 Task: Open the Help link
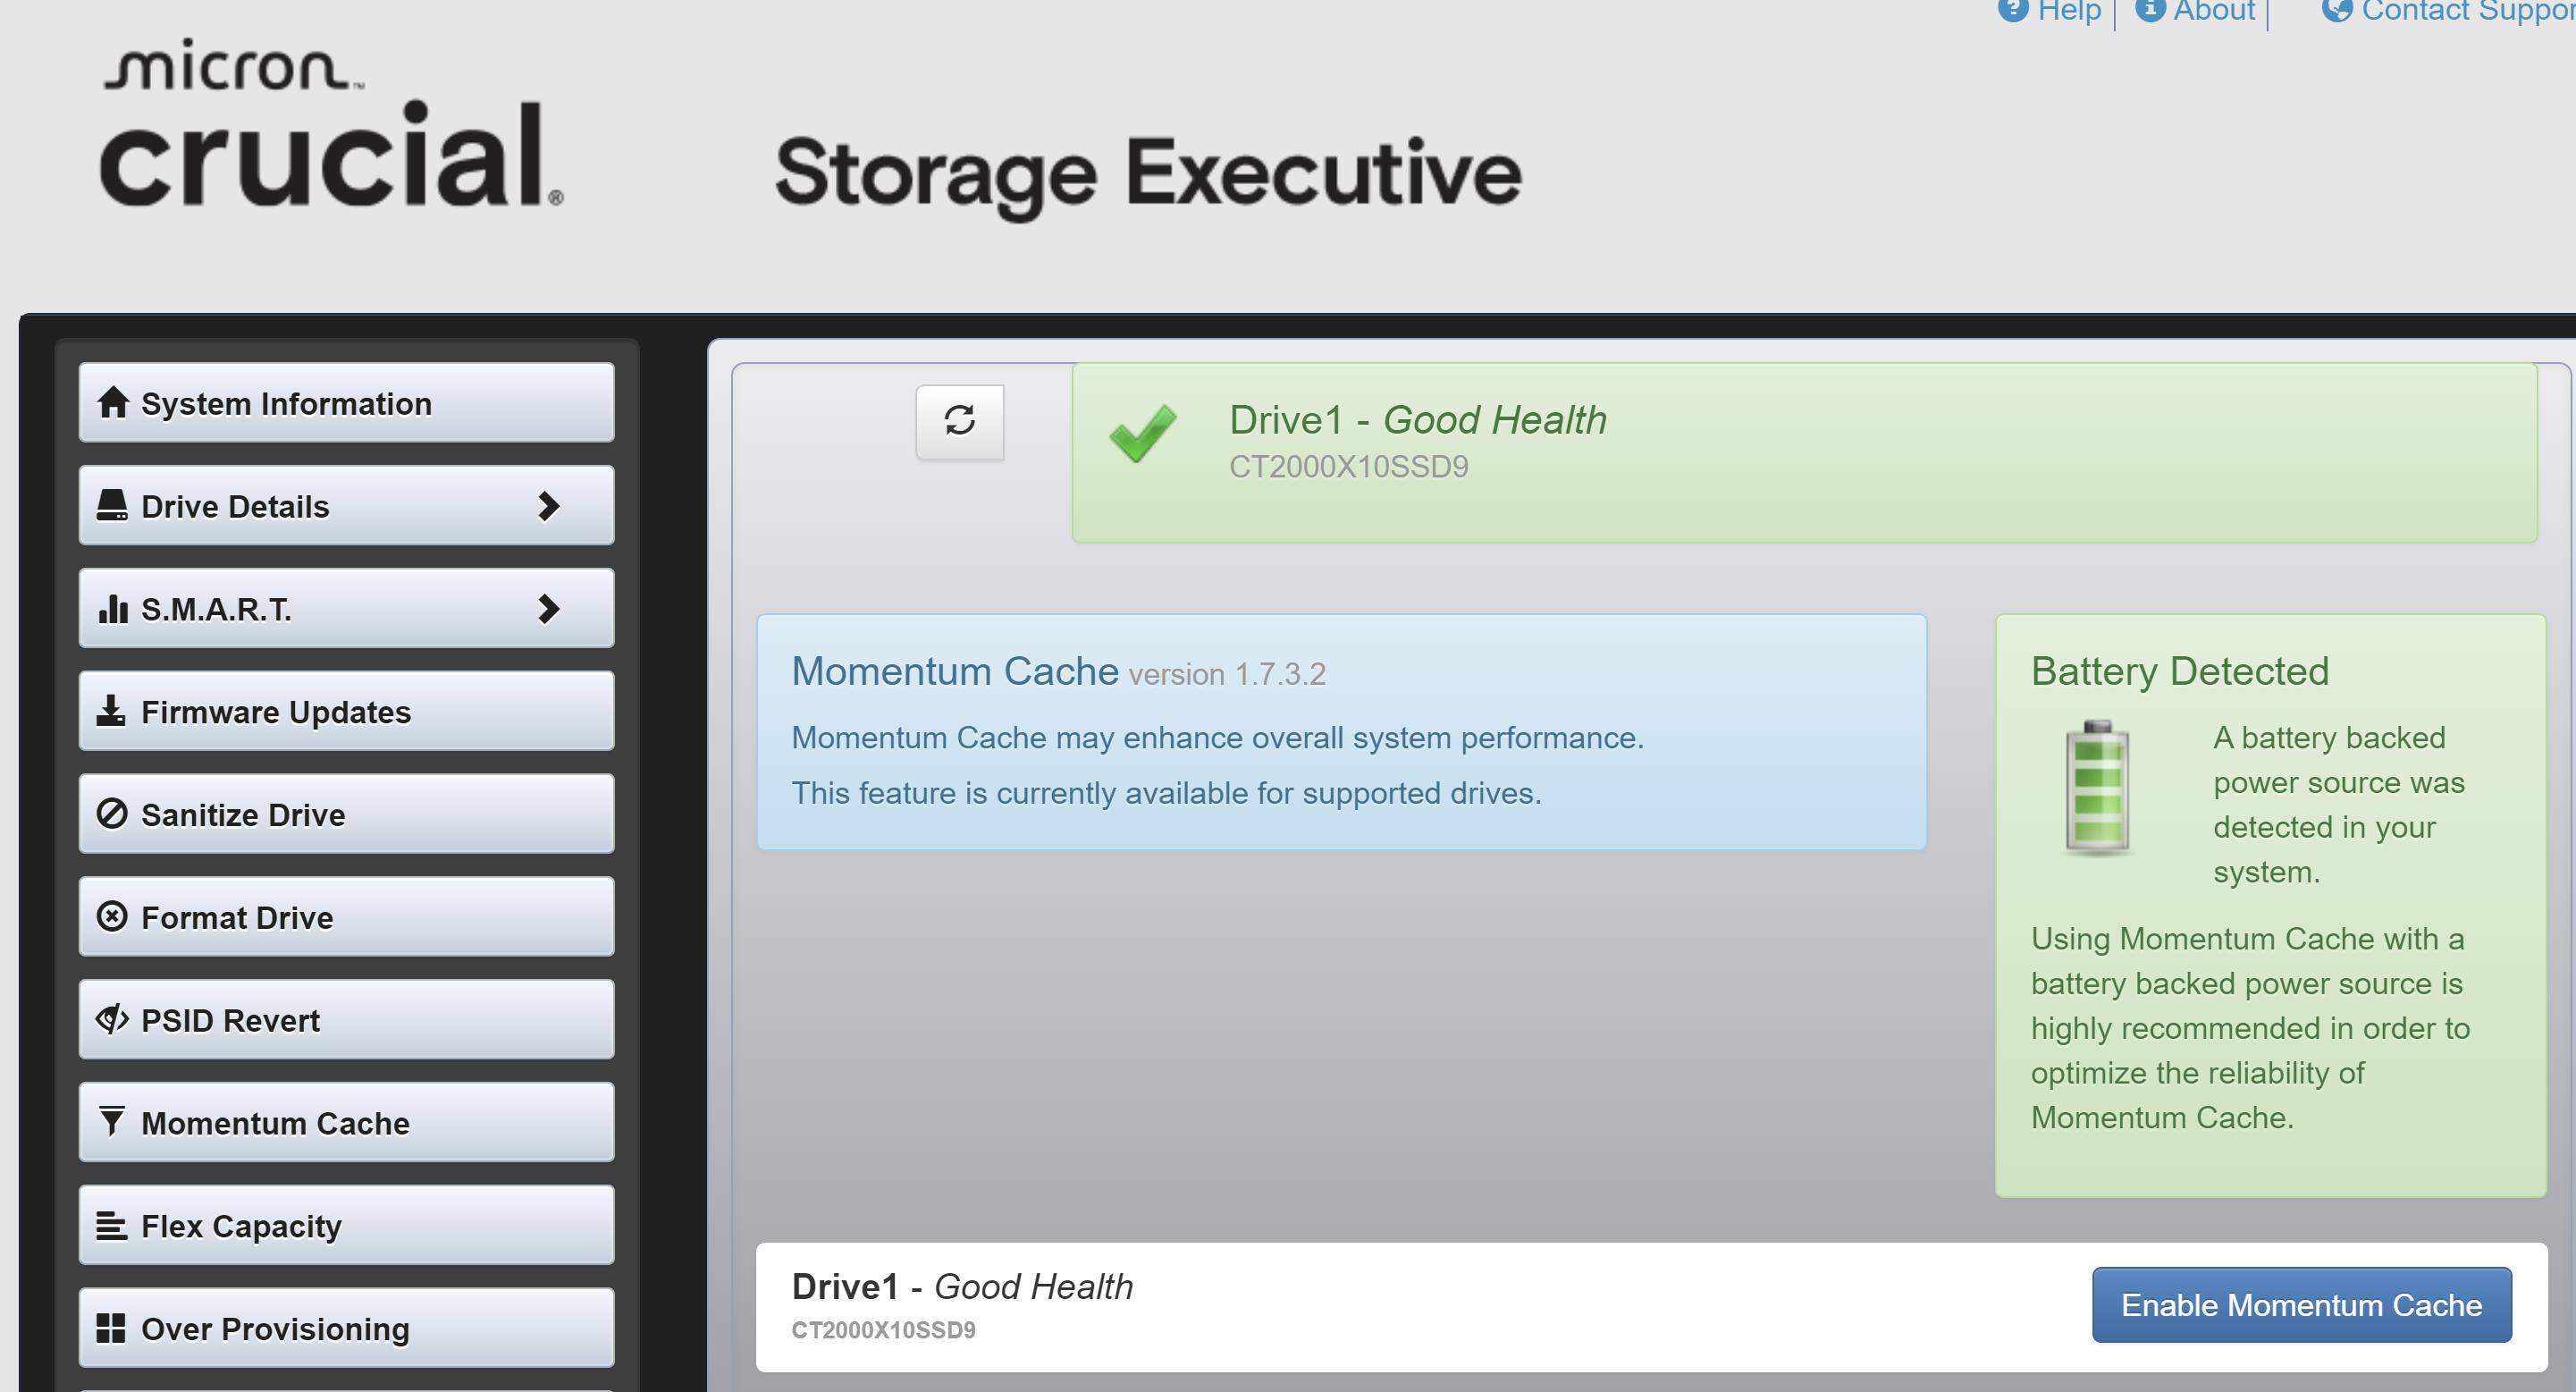[2068, 12]
